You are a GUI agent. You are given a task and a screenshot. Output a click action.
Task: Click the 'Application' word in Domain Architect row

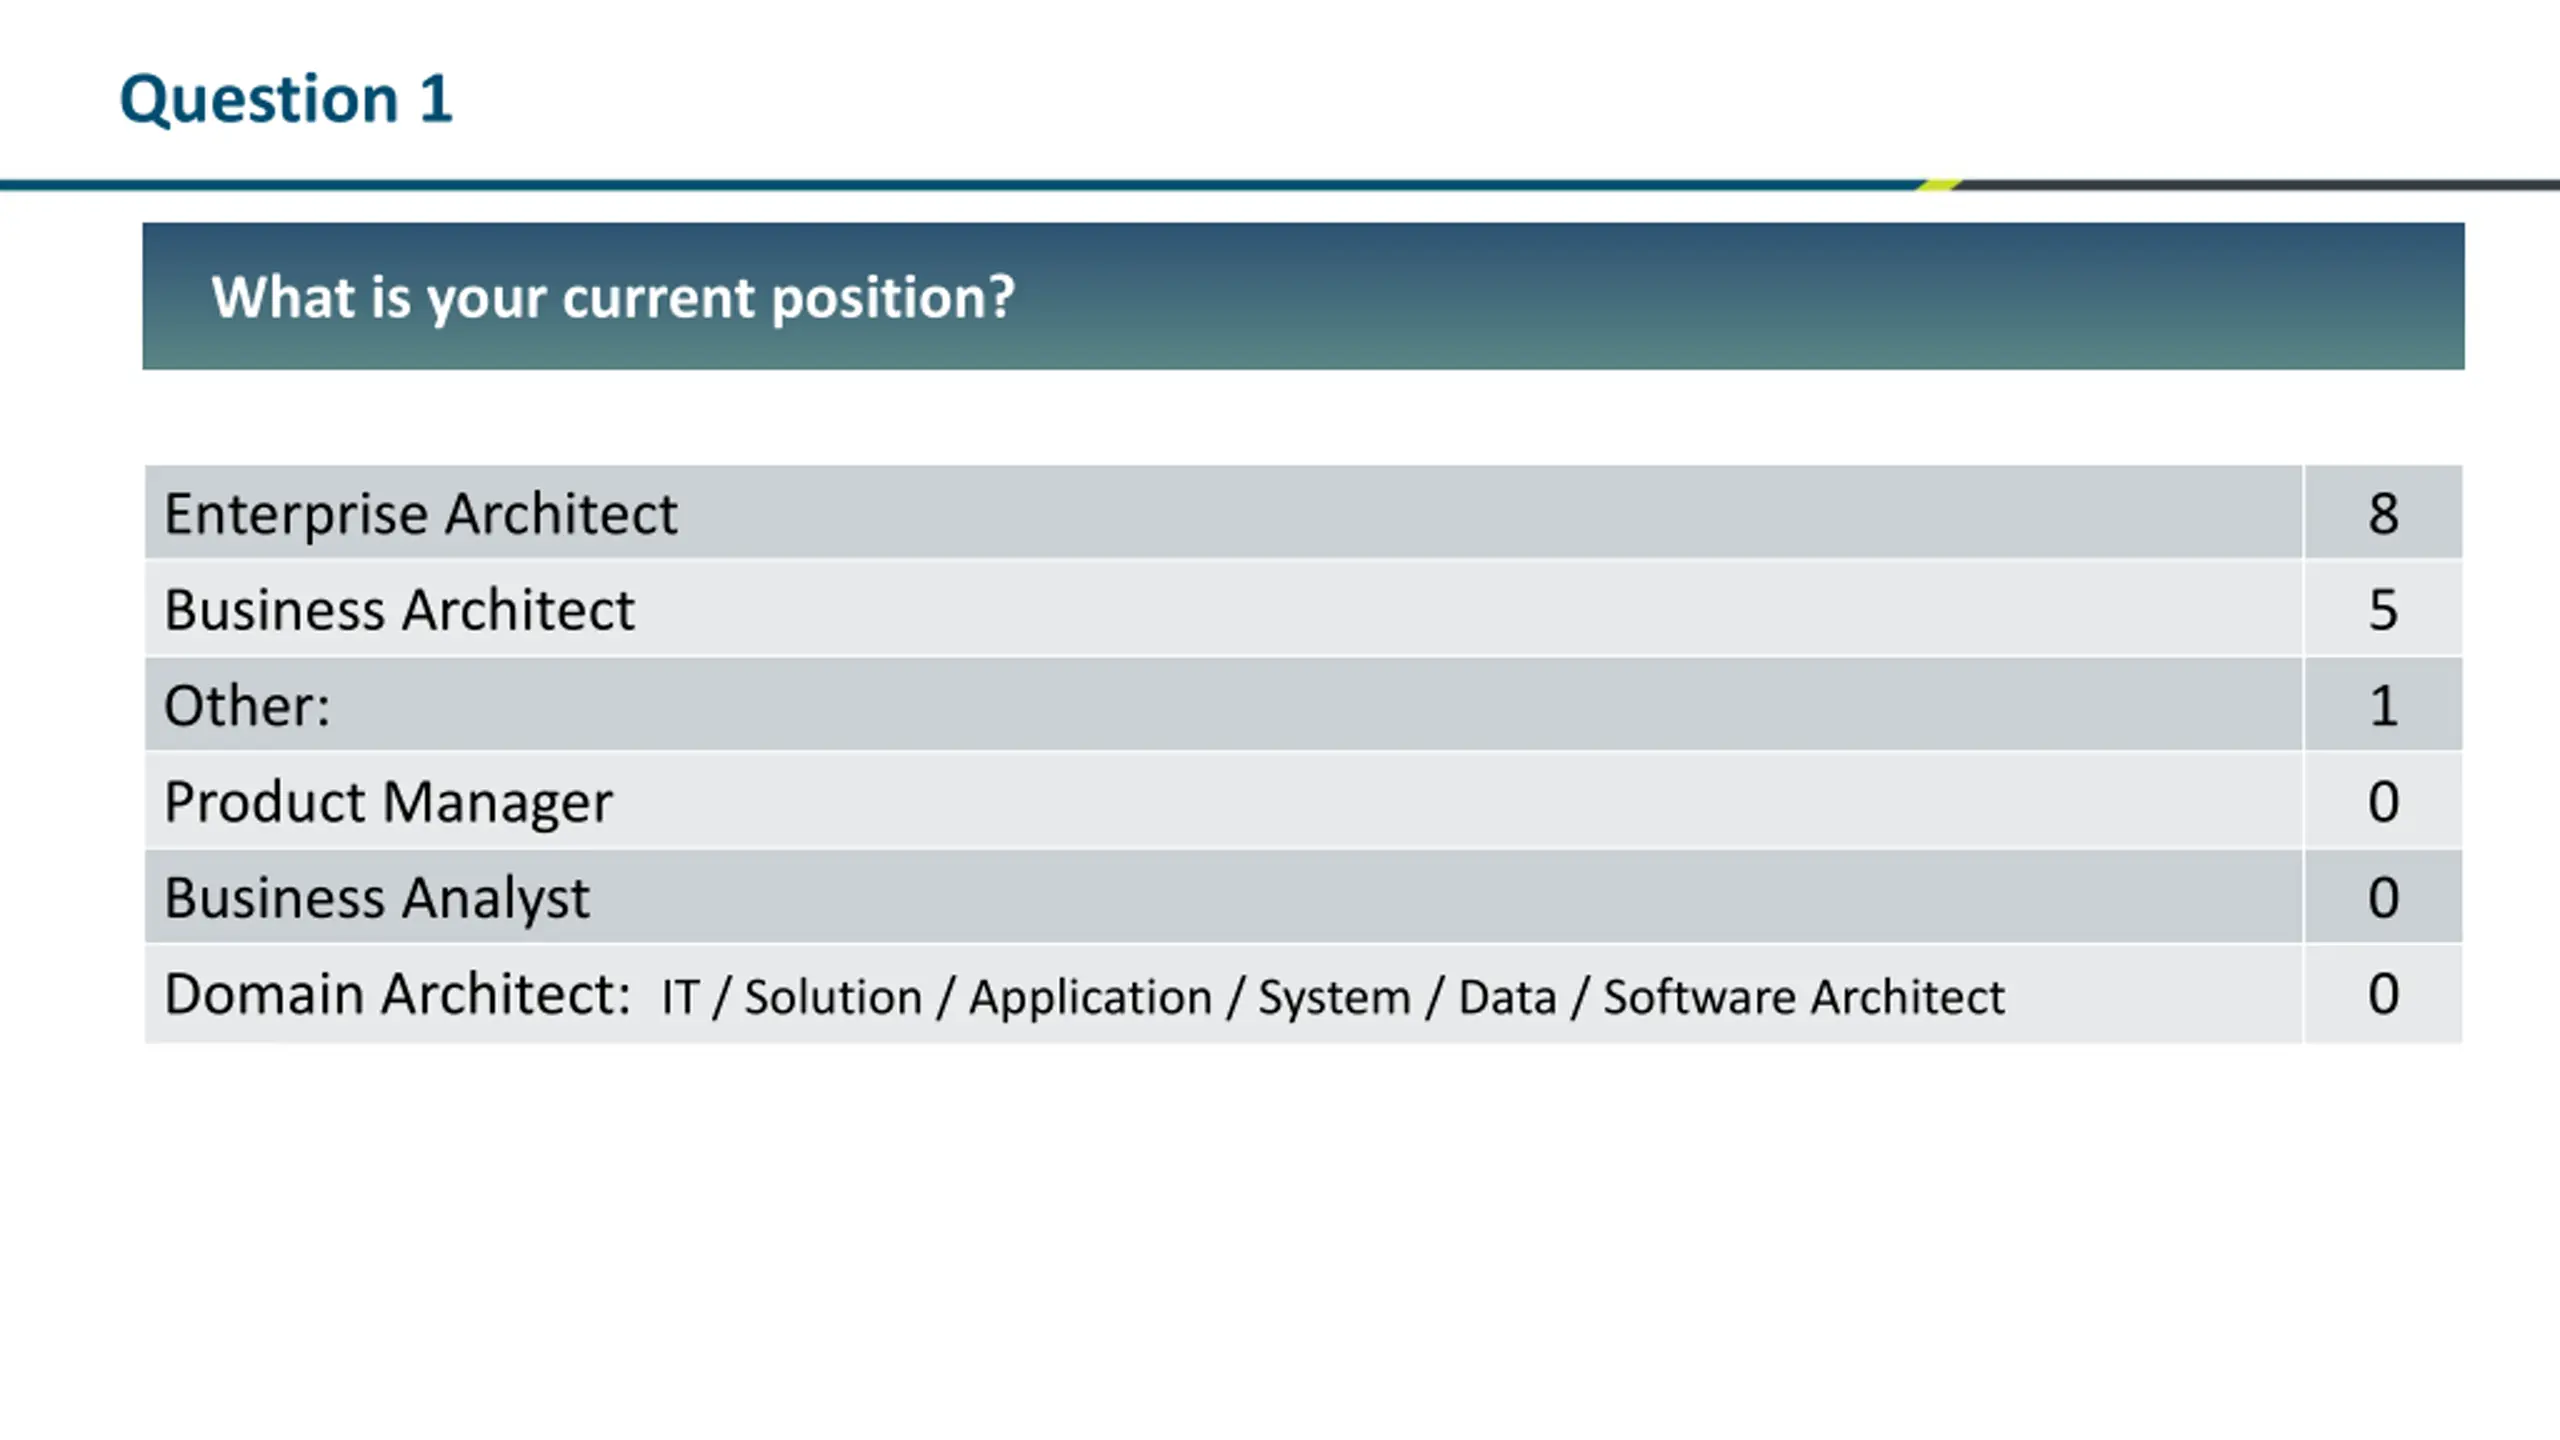pyautogui.click(x=1090, y=999)
